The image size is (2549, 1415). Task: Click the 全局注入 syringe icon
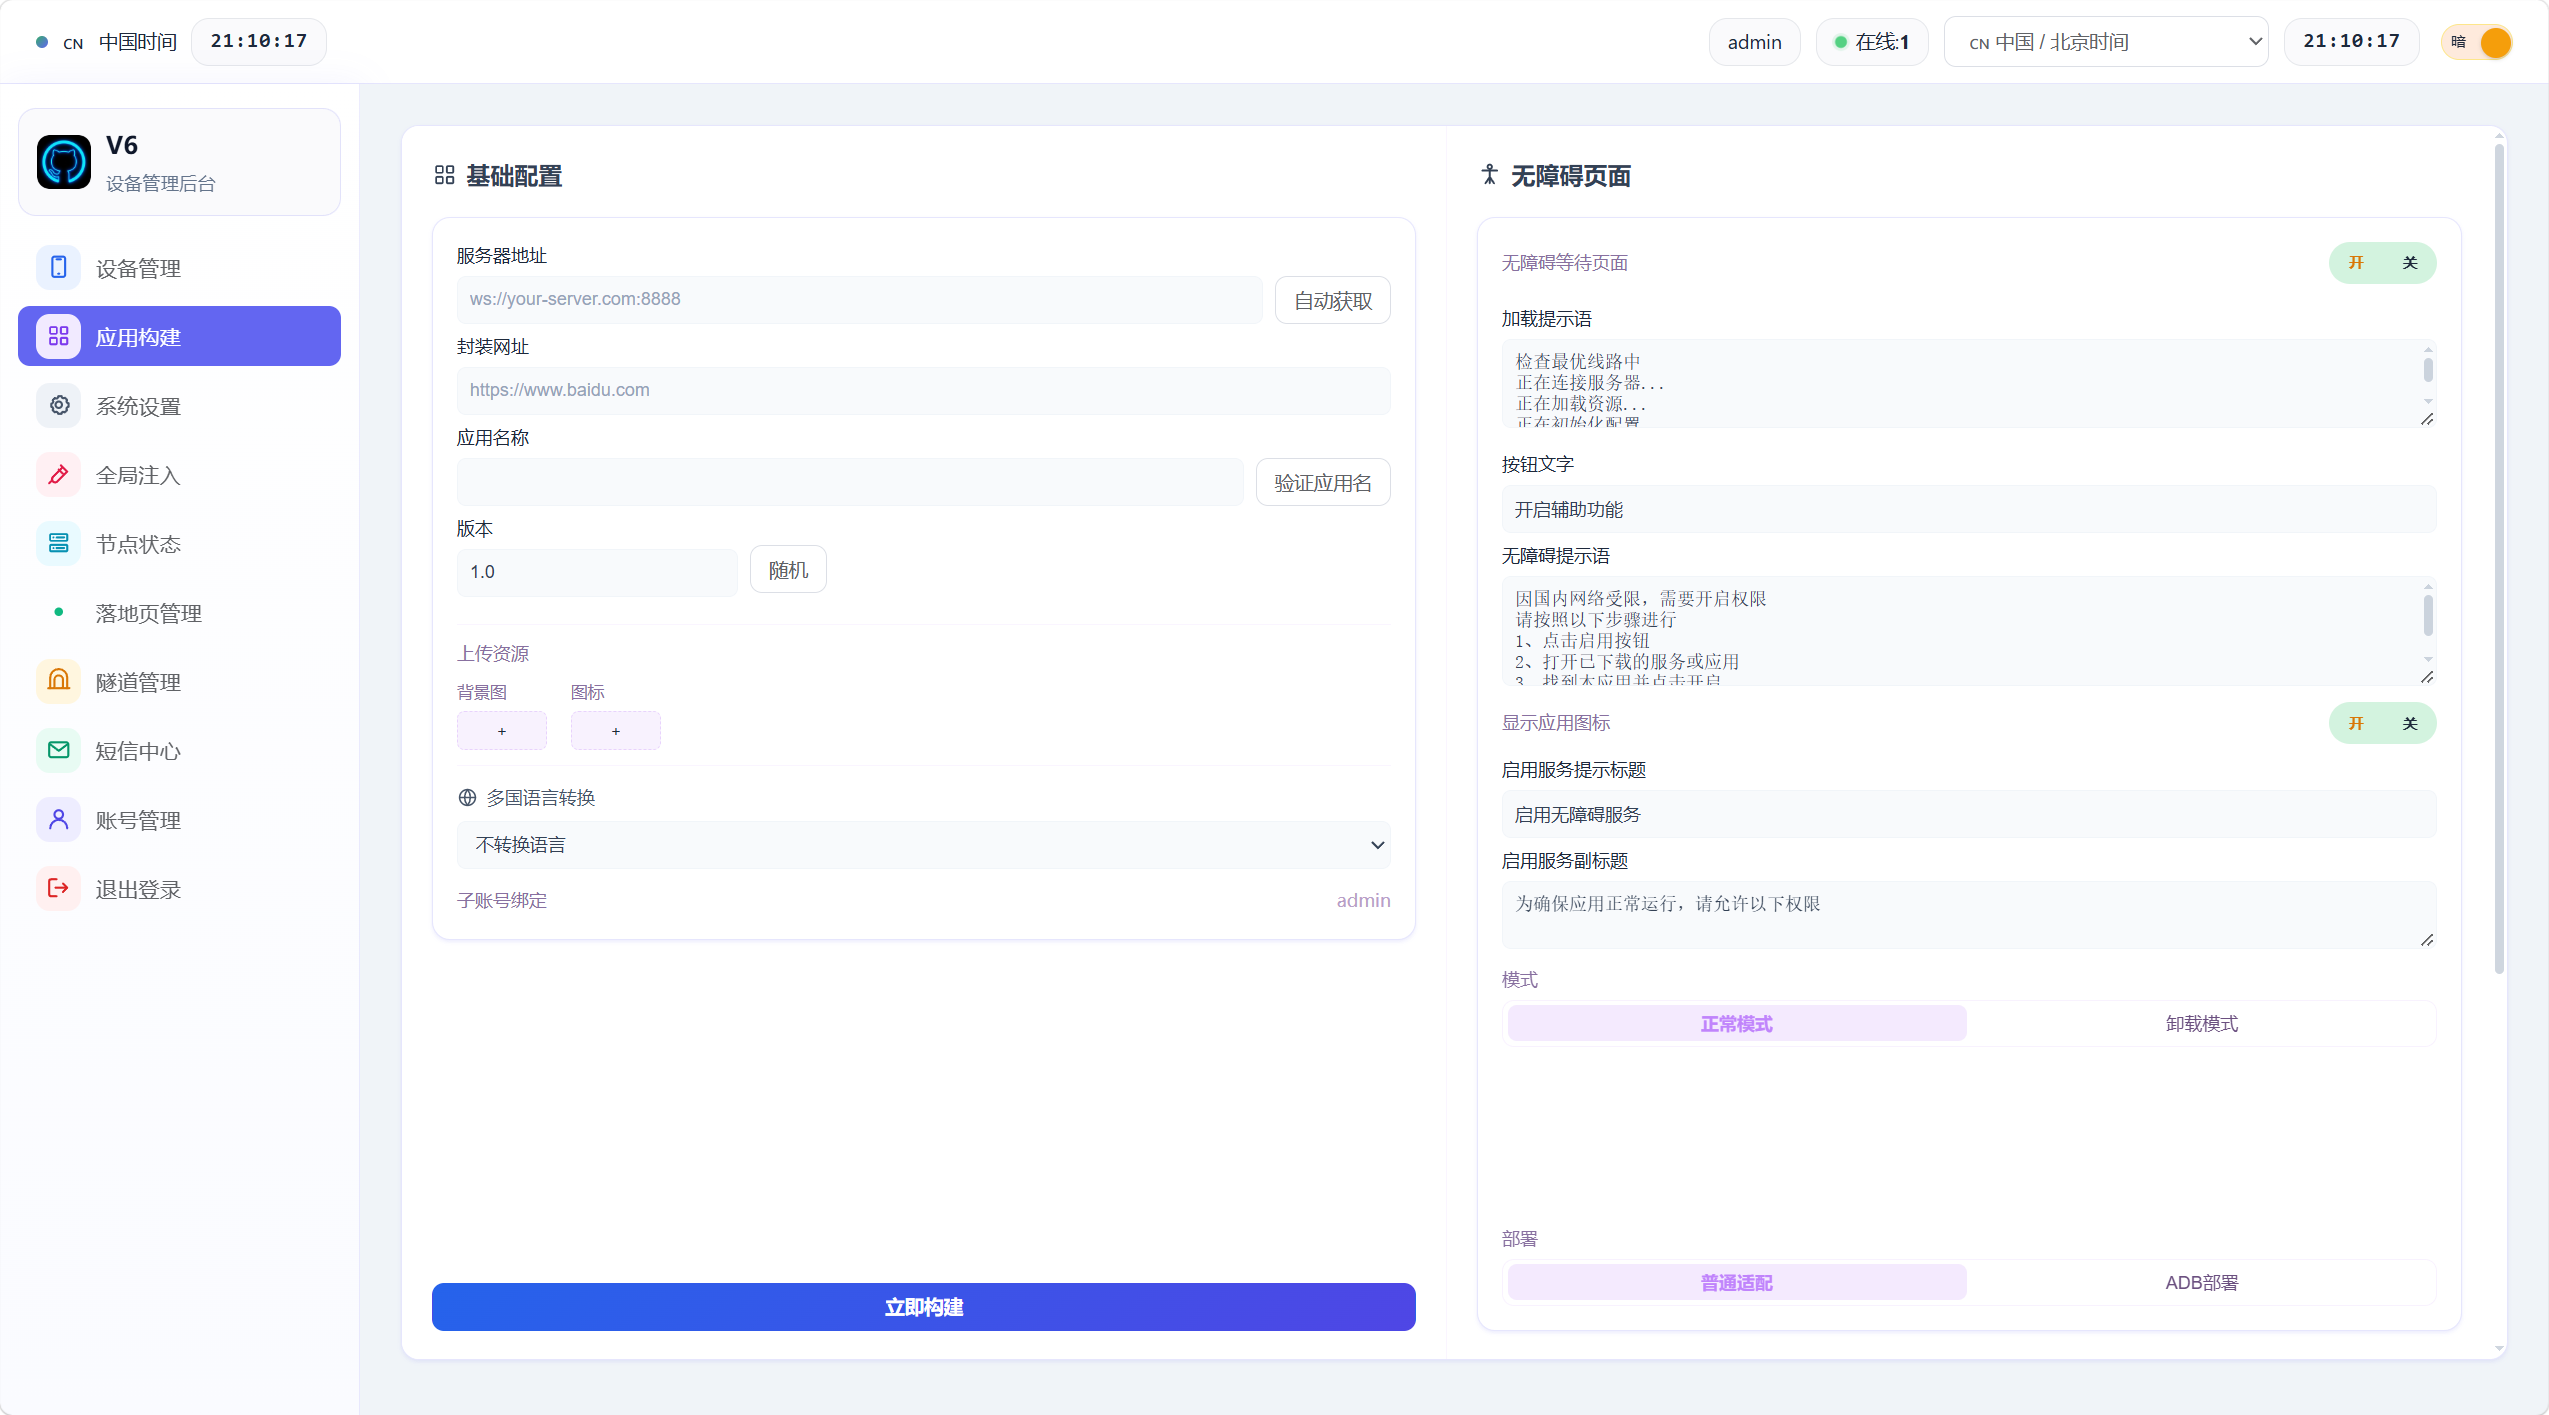click(x=59, y=475)
